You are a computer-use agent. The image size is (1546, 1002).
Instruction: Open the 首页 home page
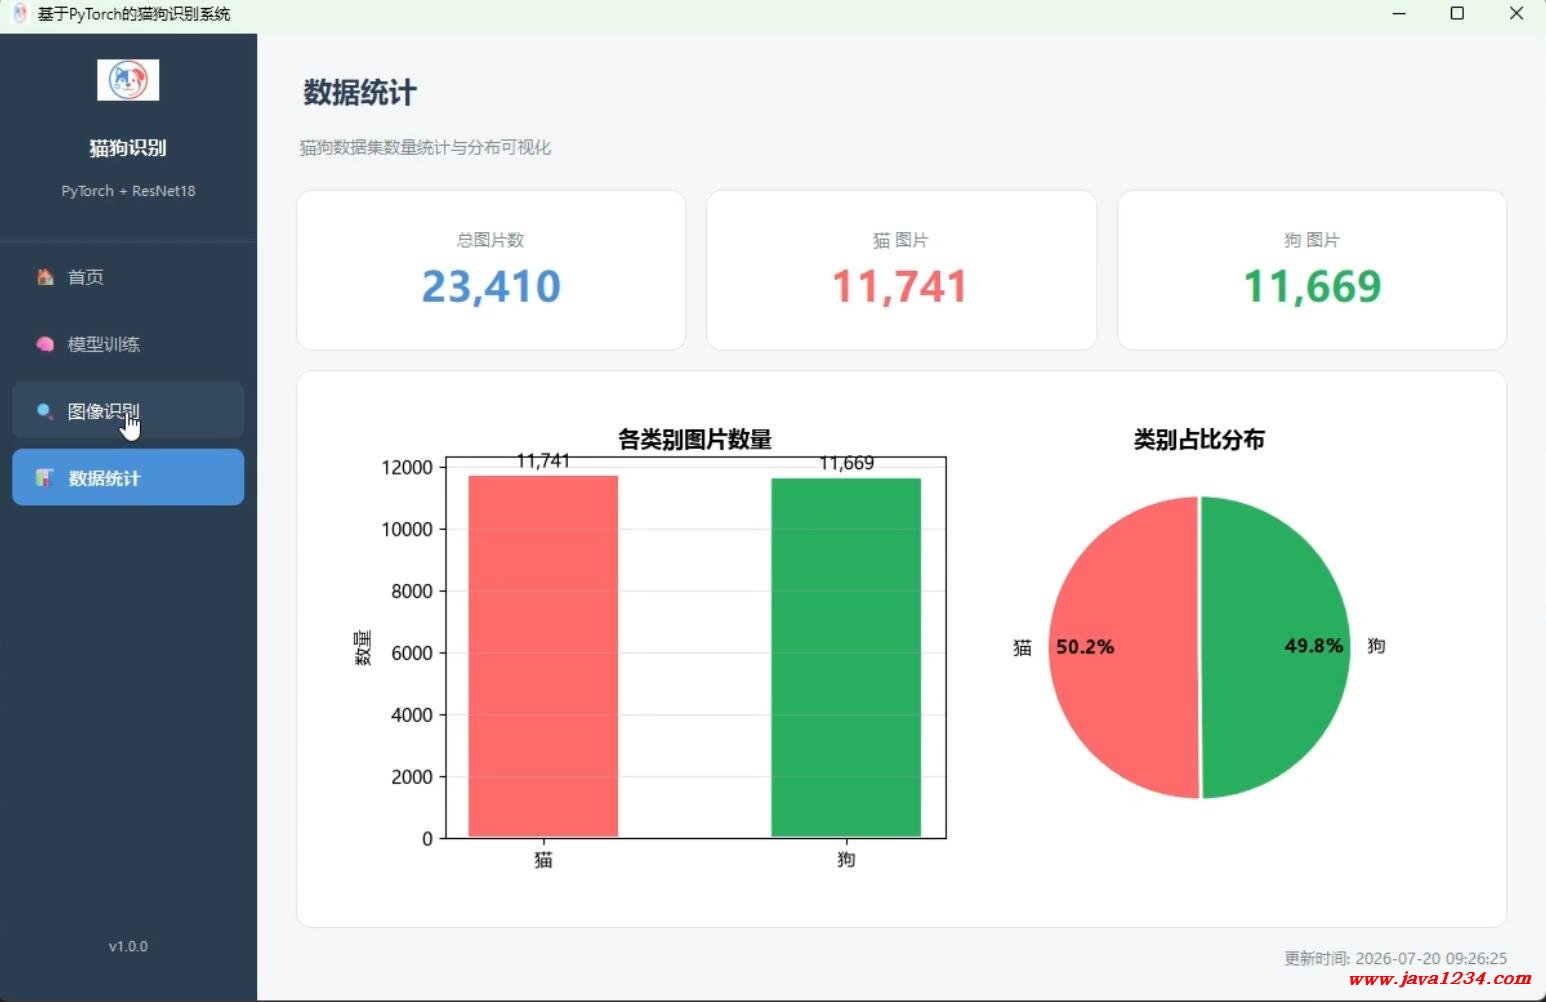point(128,277)
